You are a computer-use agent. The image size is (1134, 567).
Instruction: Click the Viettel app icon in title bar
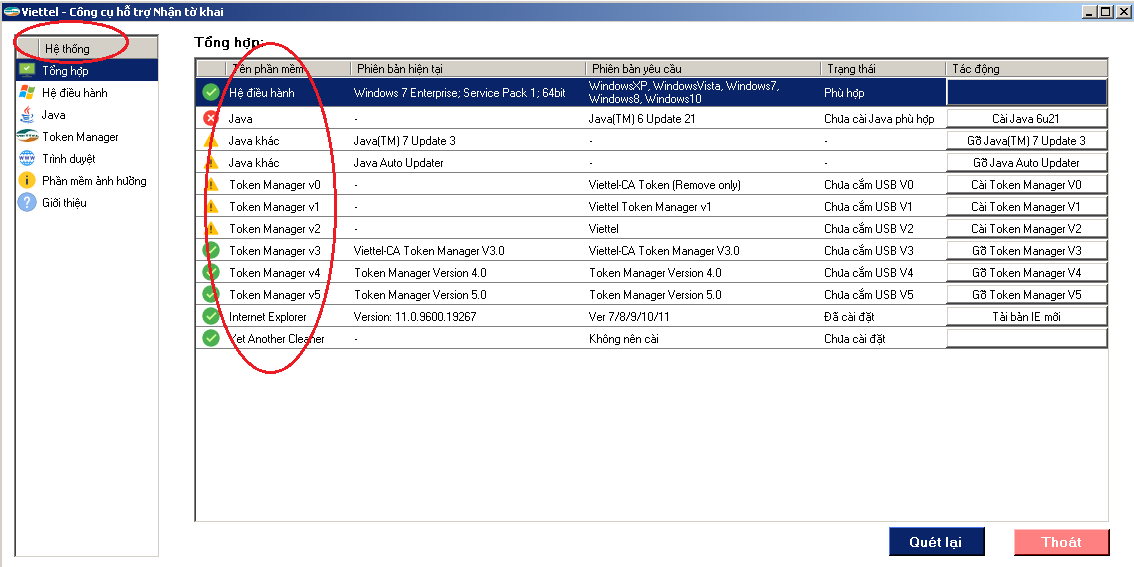click(11, 11)
